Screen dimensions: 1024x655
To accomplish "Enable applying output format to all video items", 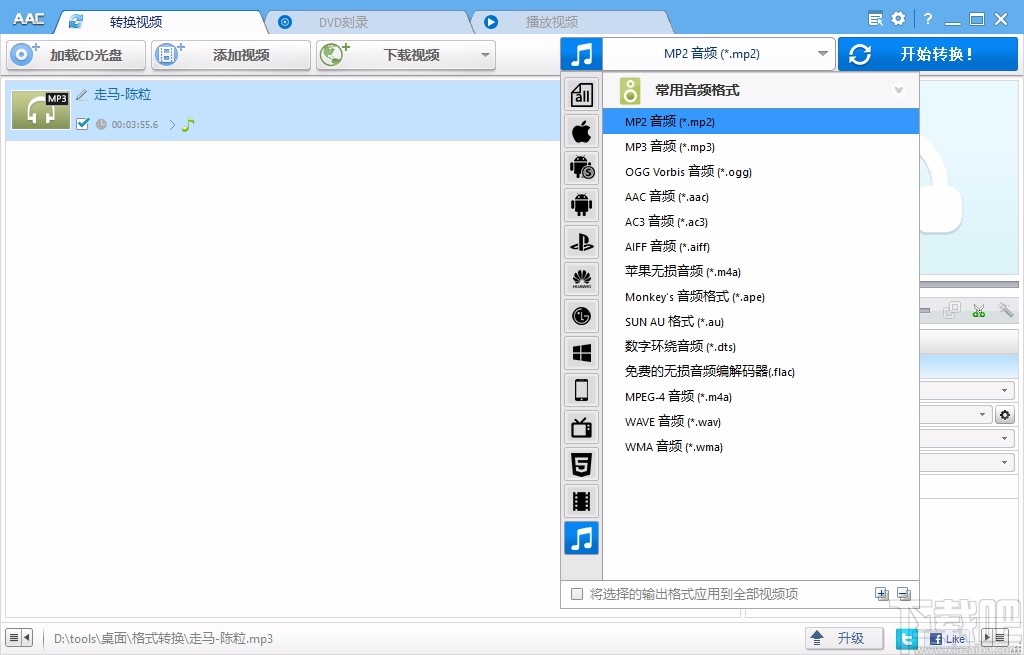I will (x=577, y=593).
